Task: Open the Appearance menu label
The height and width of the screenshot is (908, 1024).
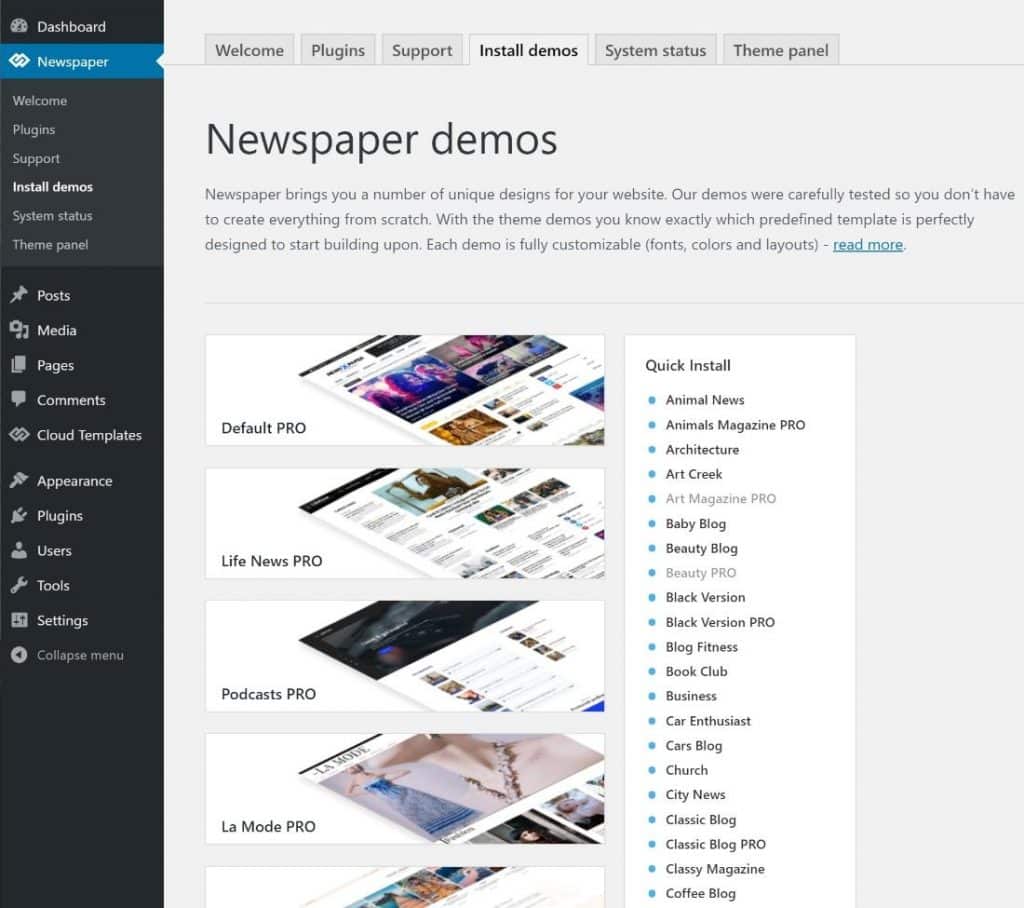Action: coord(74,481)
